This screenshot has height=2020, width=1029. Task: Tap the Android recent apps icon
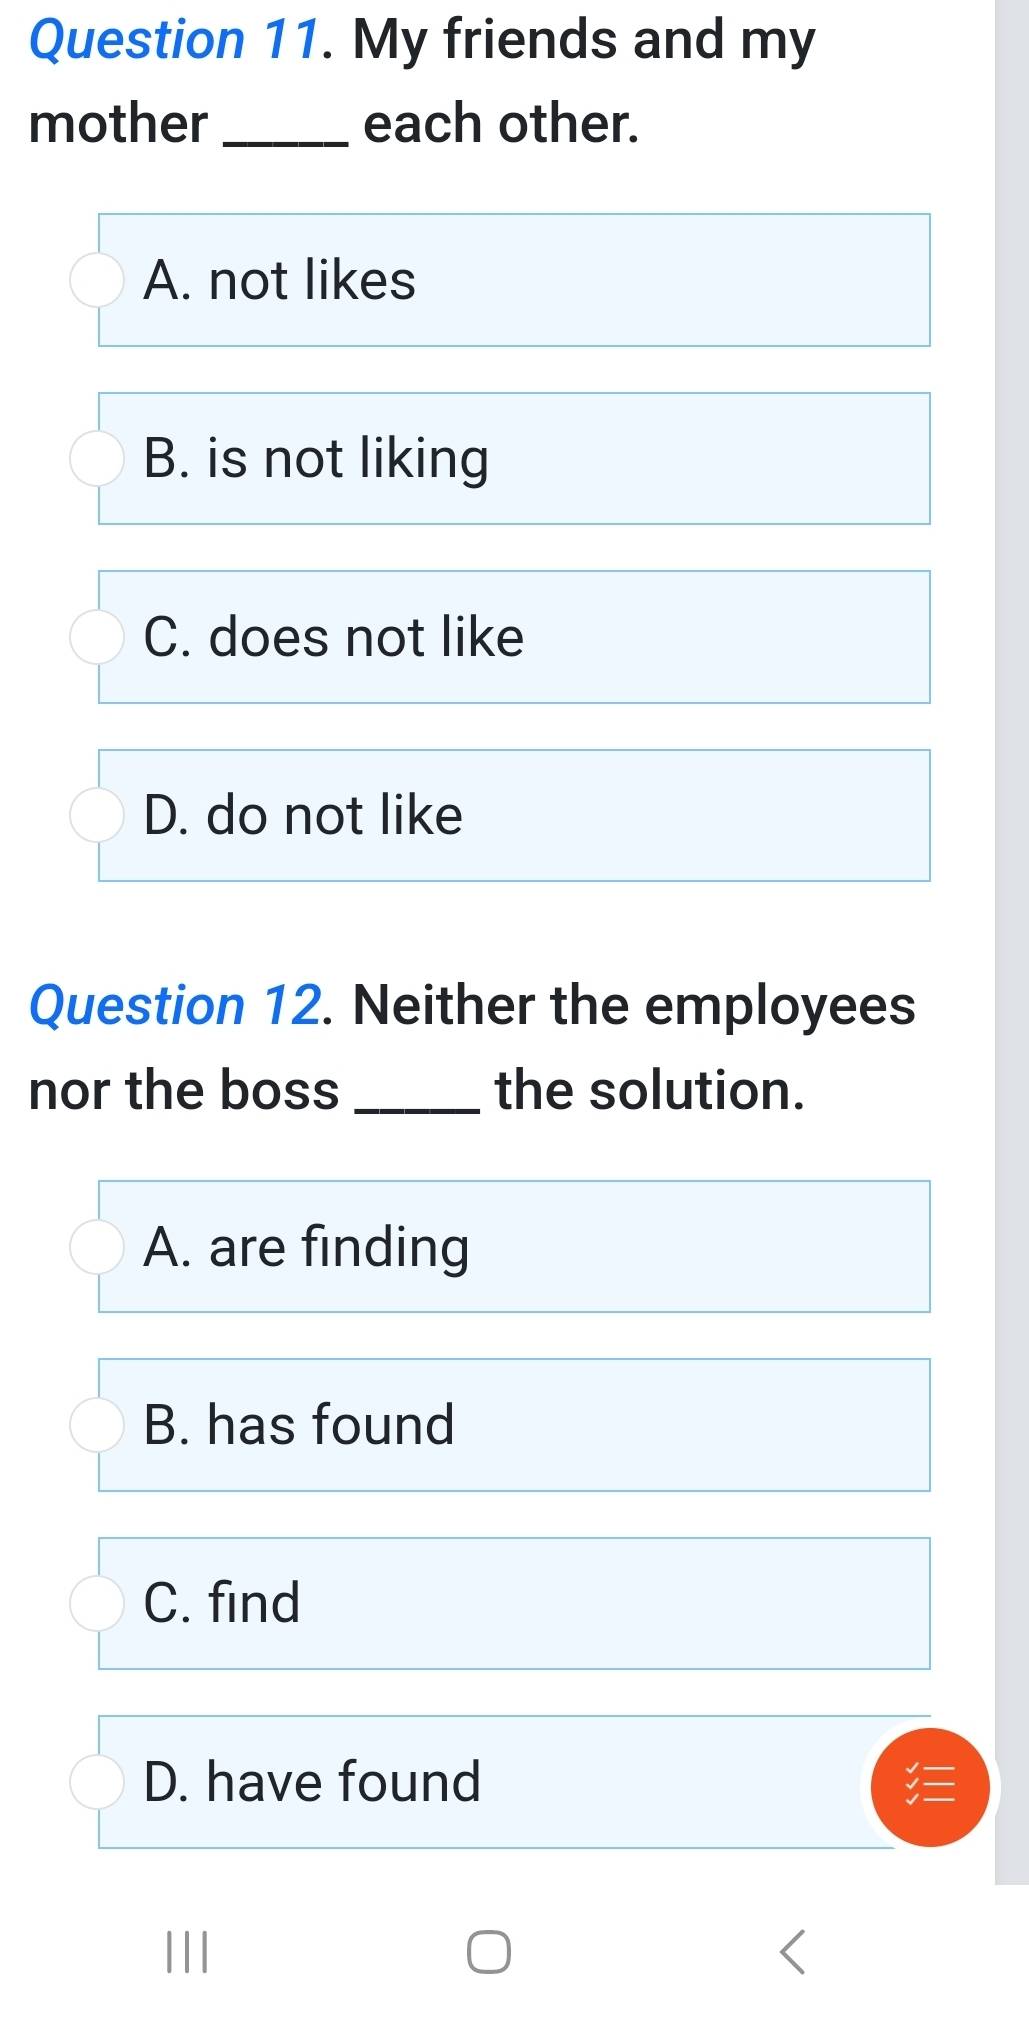tap(187, 1952)
